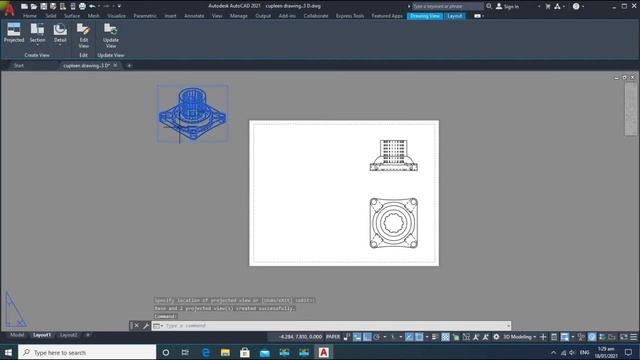Open Microsoft Store from the taskbar
The height and width of the screenshot is (360, 640).
coord(245,352)
